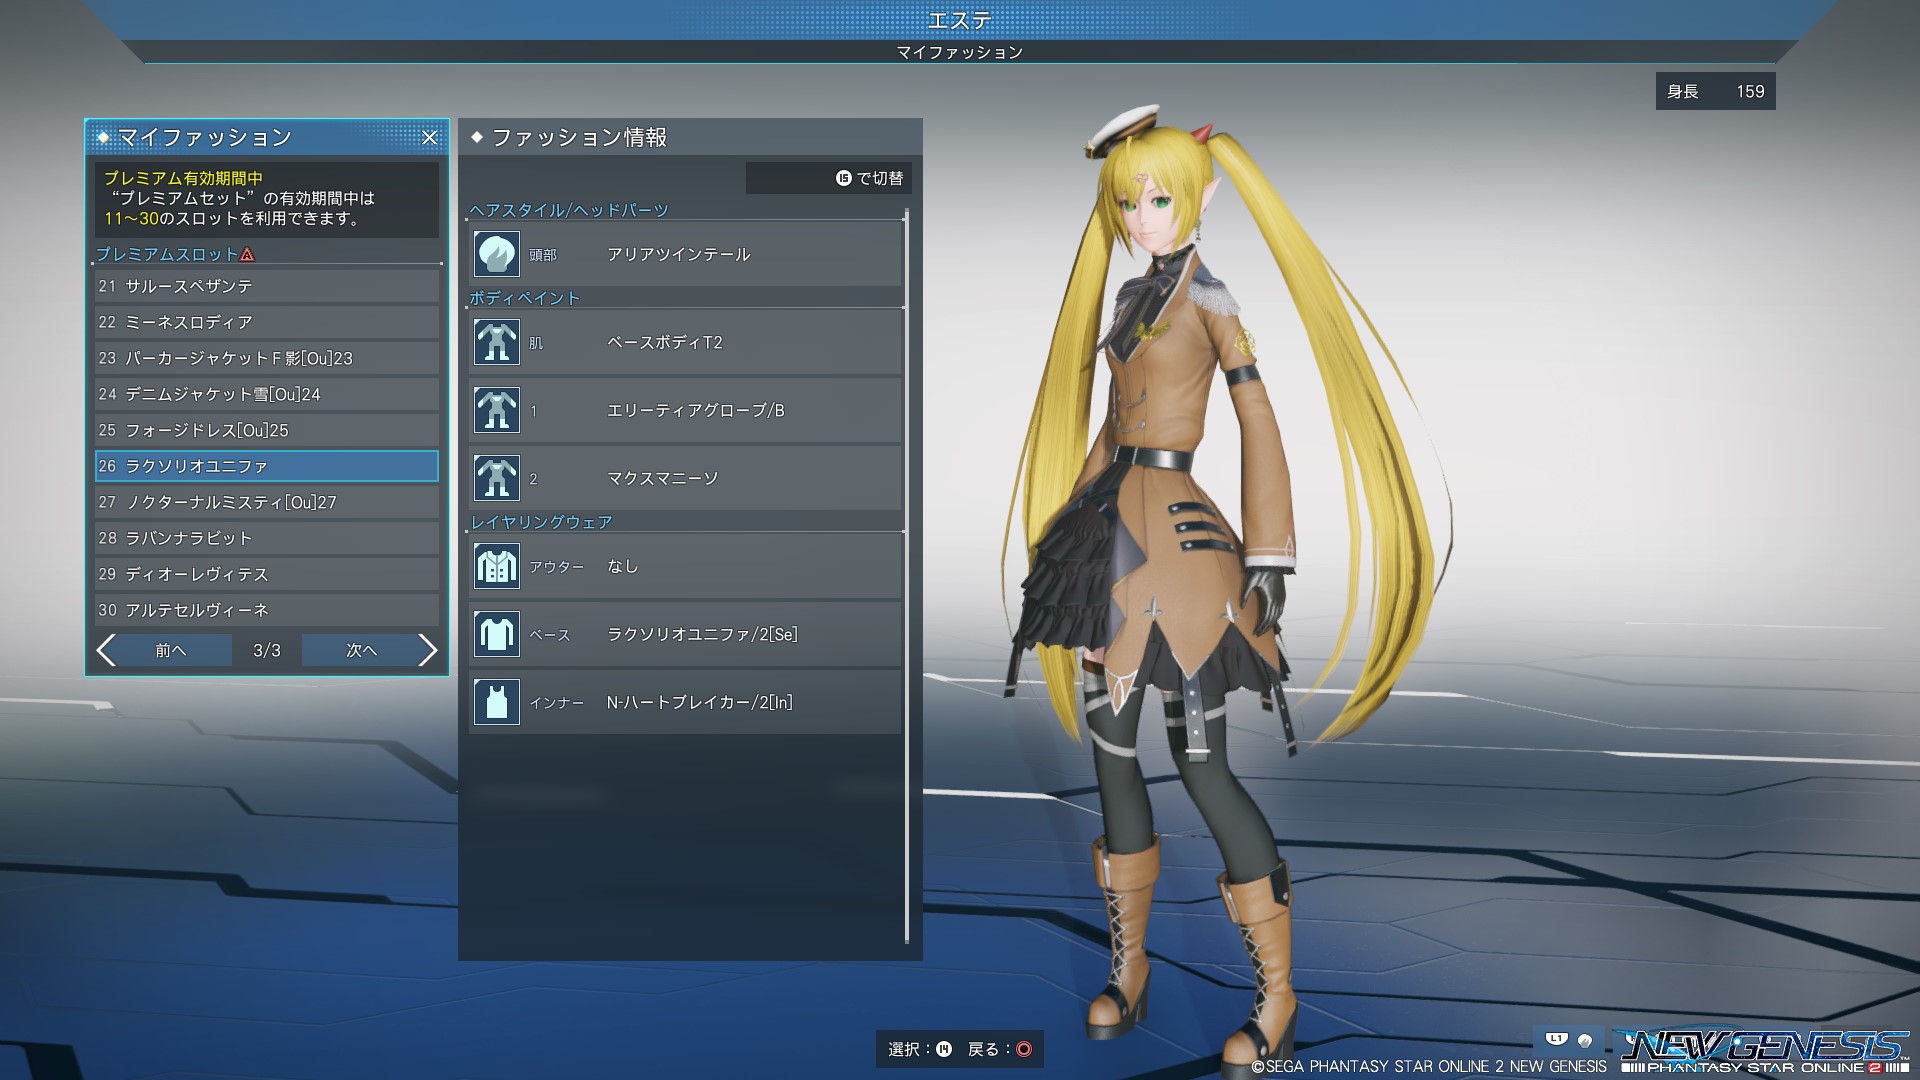Click the レイヤリングウェア section header
1920x1080 pixels.
point(541,522)
